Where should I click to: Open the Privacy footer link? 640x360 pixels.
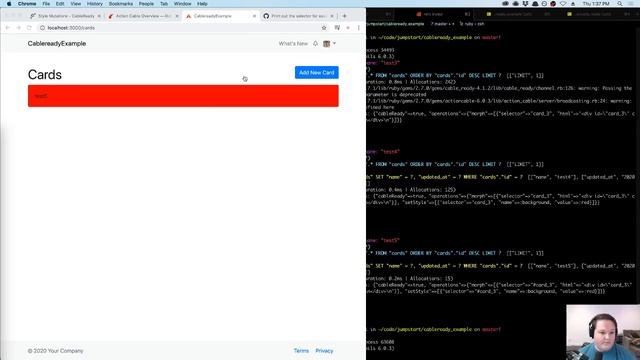tap(324, 351)
